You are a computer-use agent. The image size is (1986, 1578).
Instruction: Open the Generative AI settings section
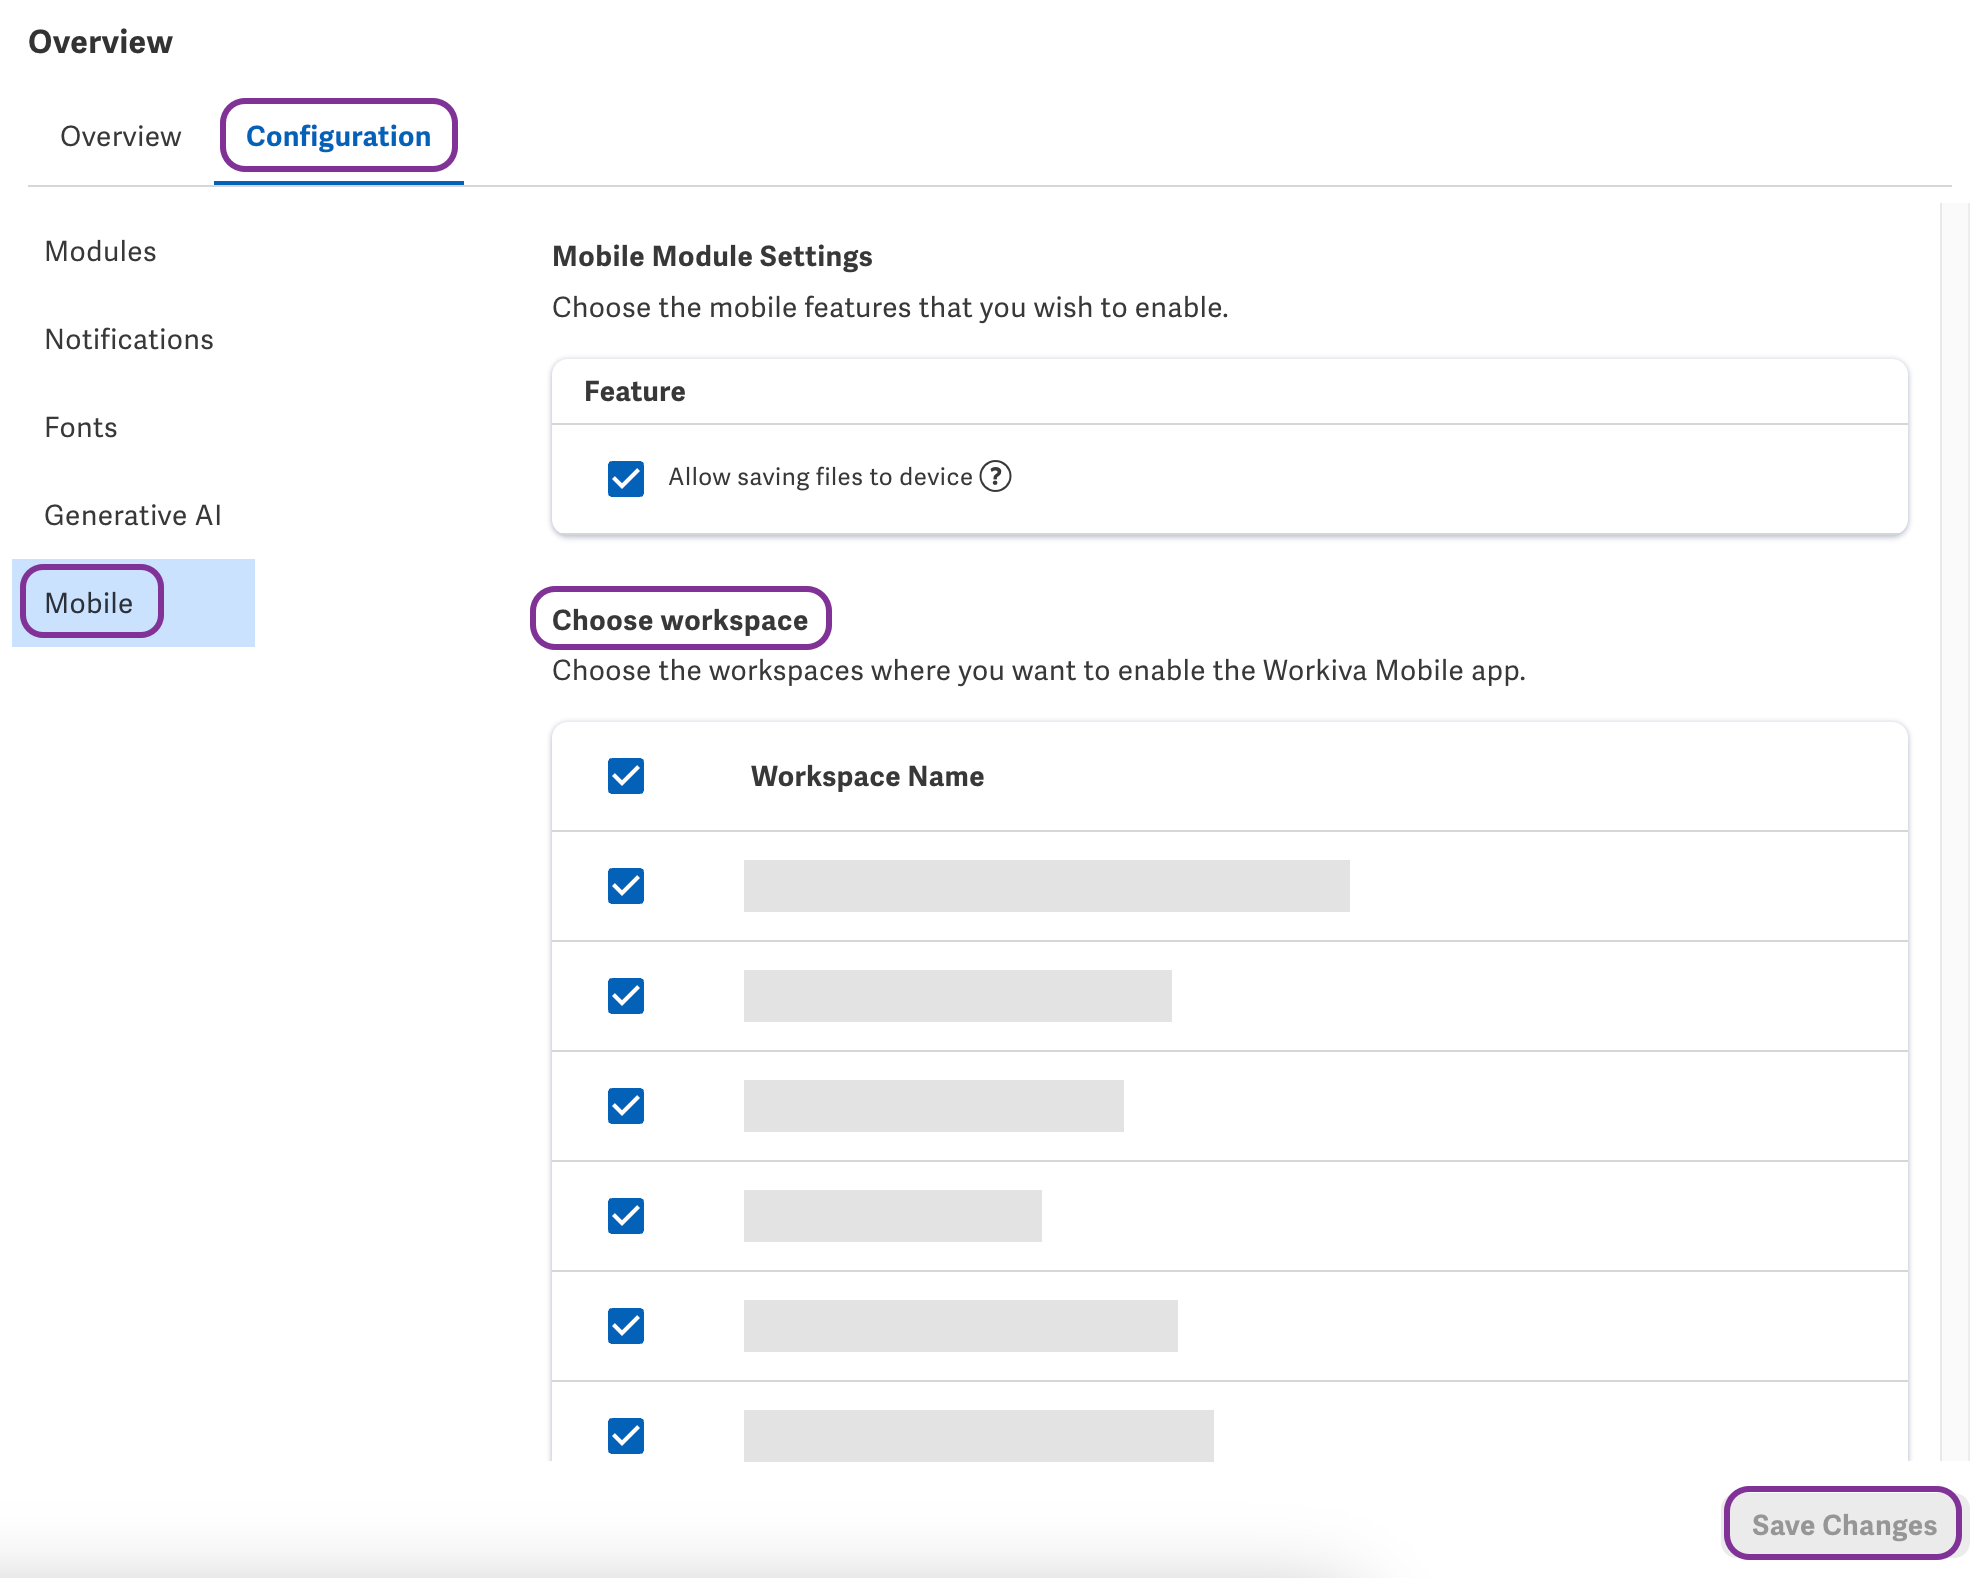tap(132, 515)
